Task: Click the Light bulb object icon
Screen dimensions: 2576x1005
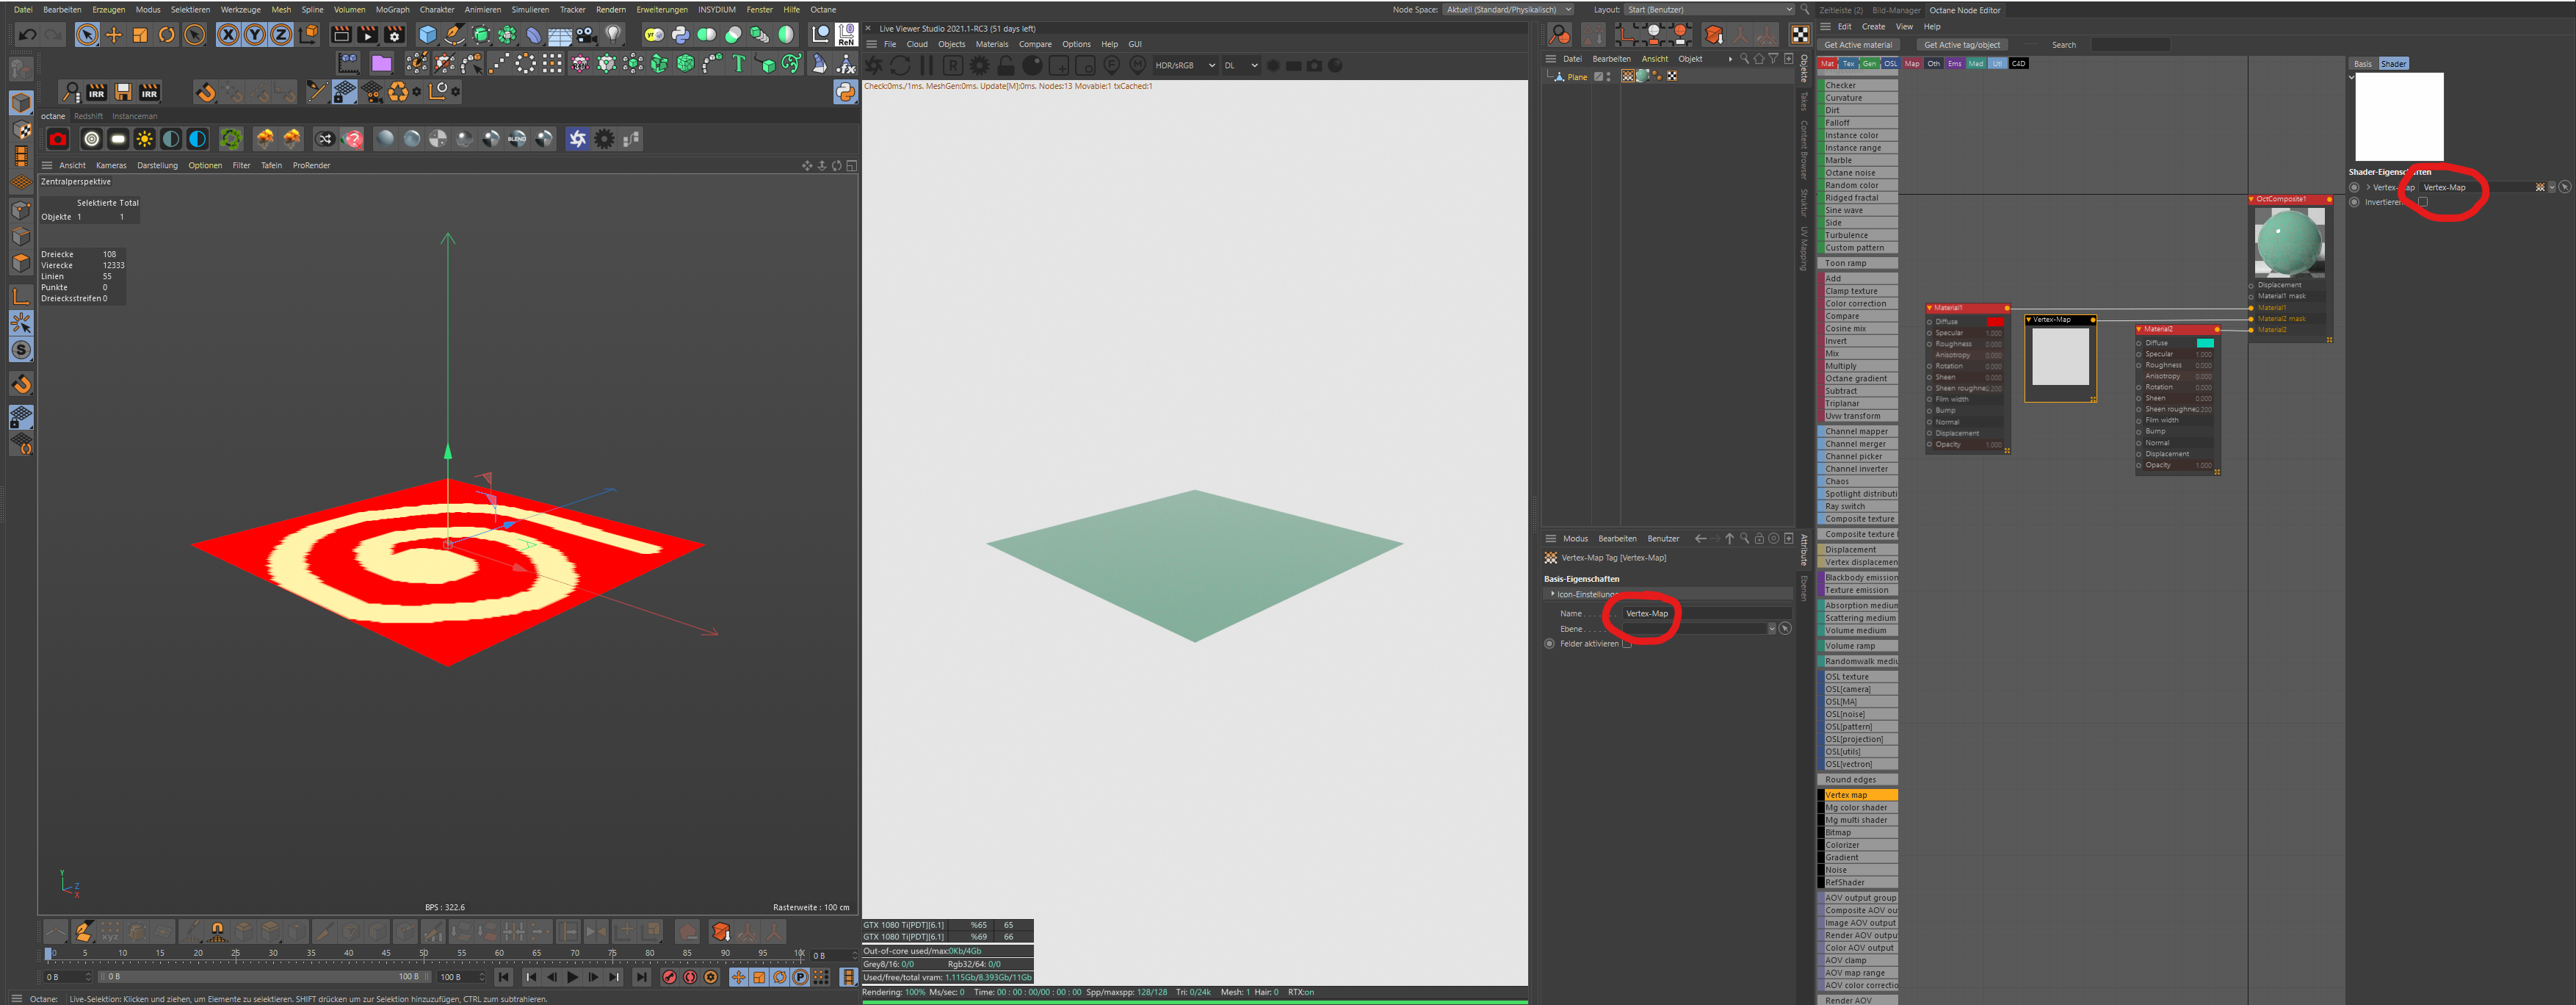Action: pos(614,35)
